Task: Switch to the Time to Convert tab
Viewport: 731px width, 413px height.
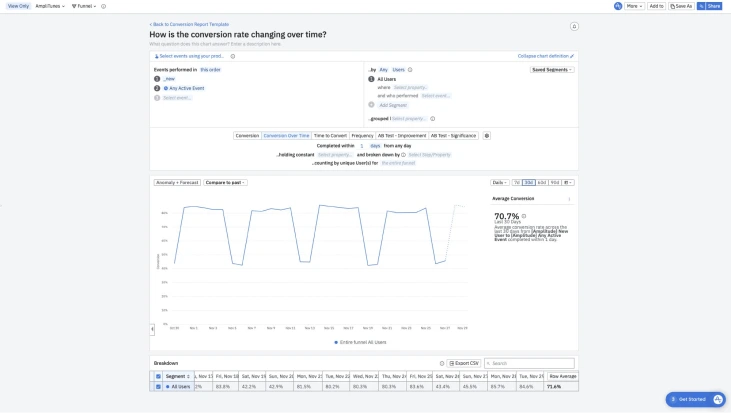Action: (x=330, y=135)
